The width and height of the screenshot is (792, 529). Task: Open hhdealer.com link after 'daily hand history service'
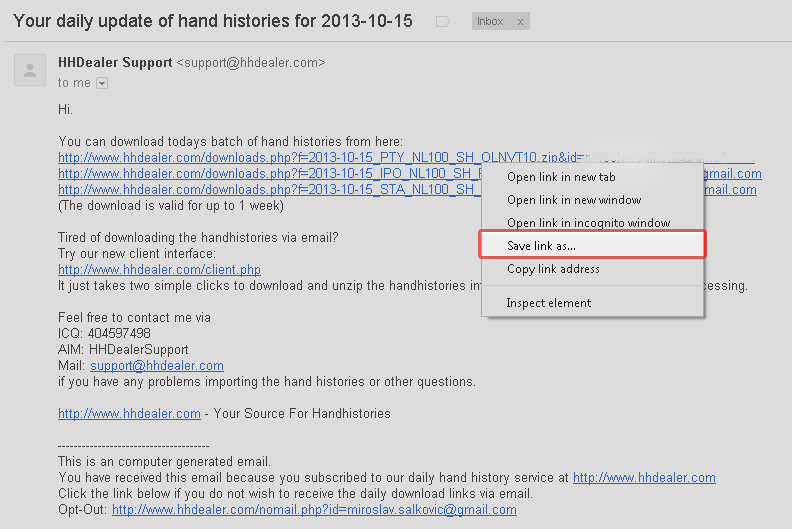click(x=644, y=478)
